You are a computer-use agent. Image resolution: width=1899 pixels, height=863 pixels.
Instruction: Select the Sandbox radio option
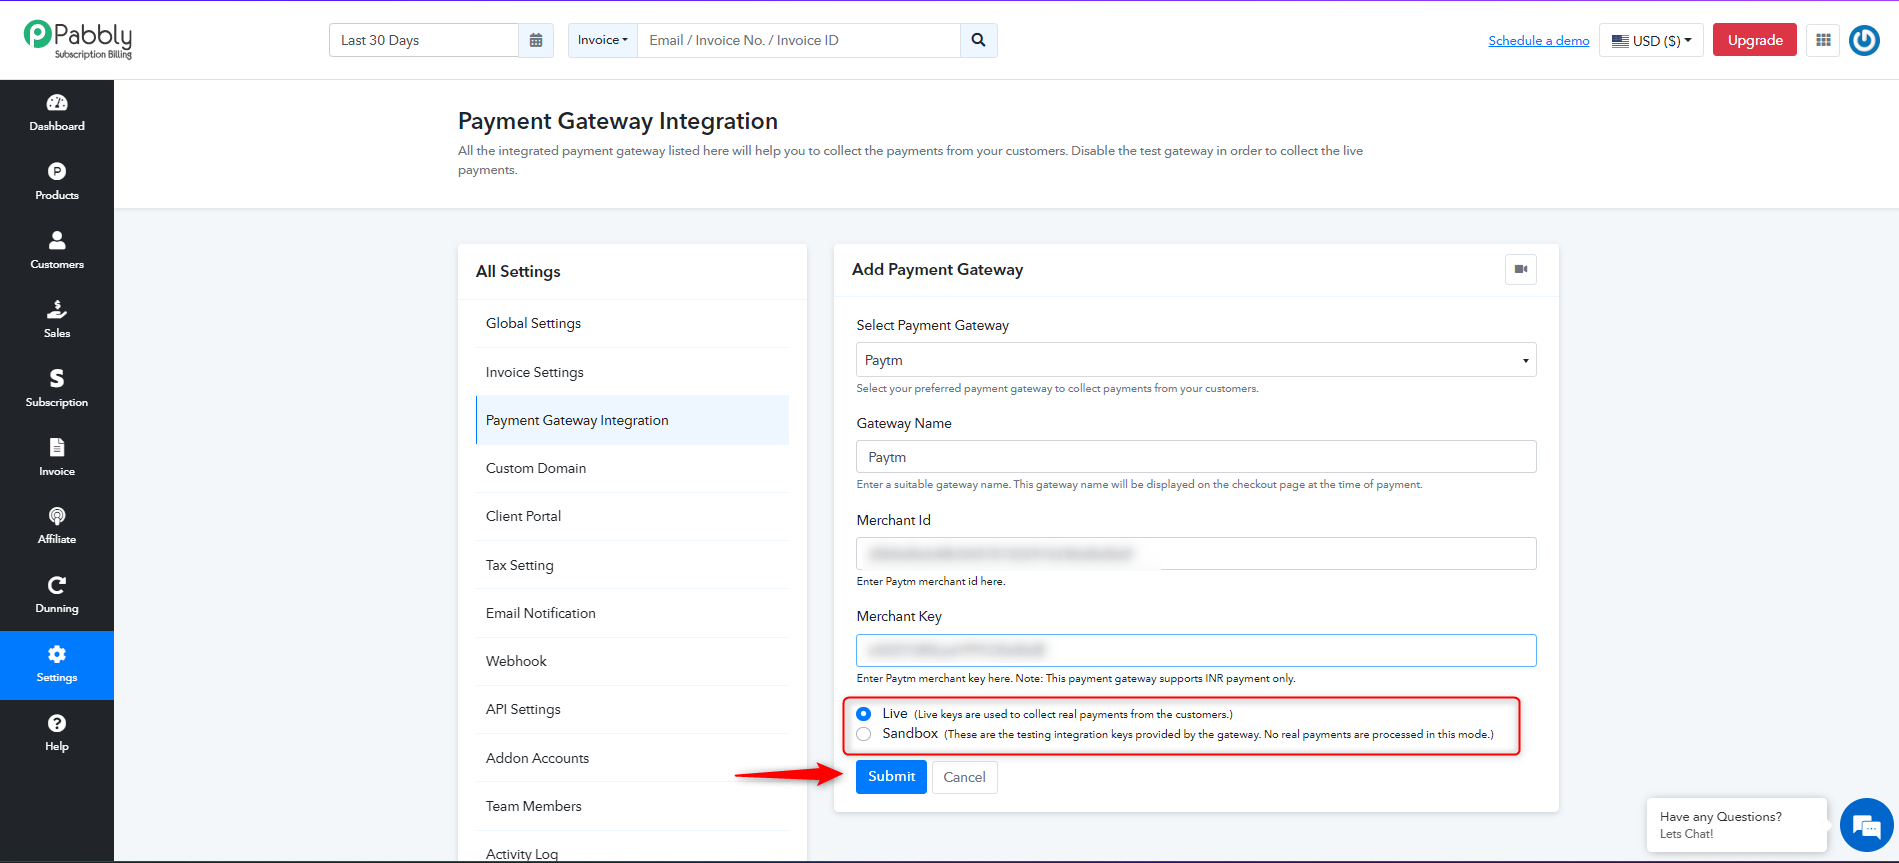[x=864, y=734]
